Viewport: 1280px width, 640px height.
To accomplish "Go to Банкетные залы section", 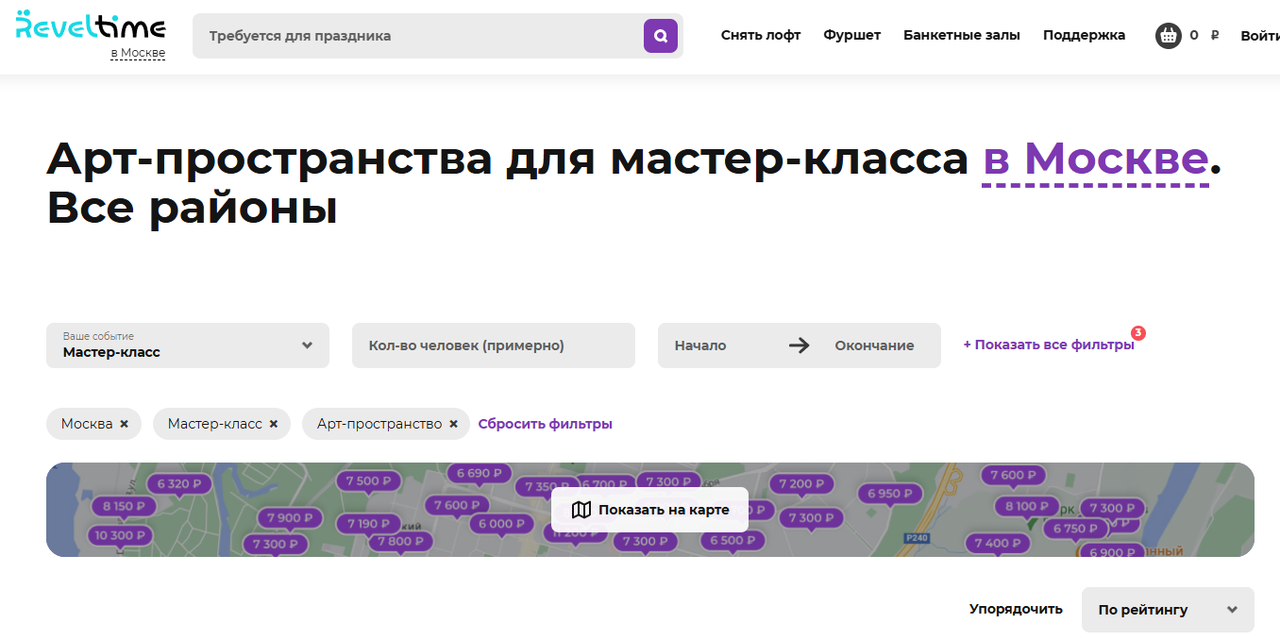I will coord(961,35).
